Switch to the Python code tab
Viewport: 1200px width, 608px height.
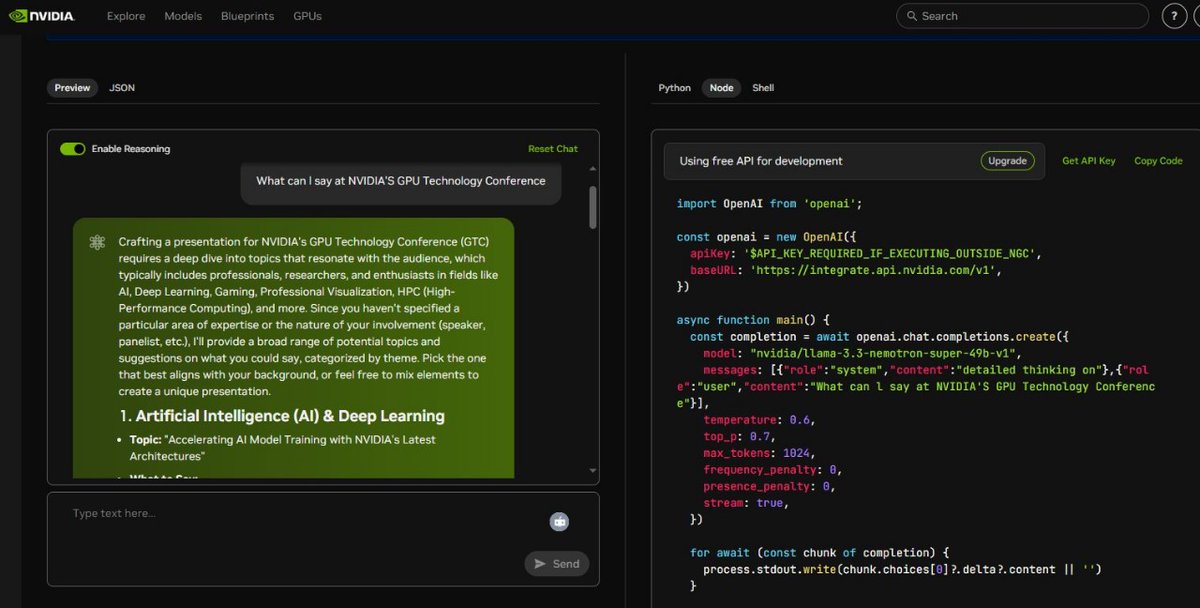pyautogui.click(x=674, y=87)
